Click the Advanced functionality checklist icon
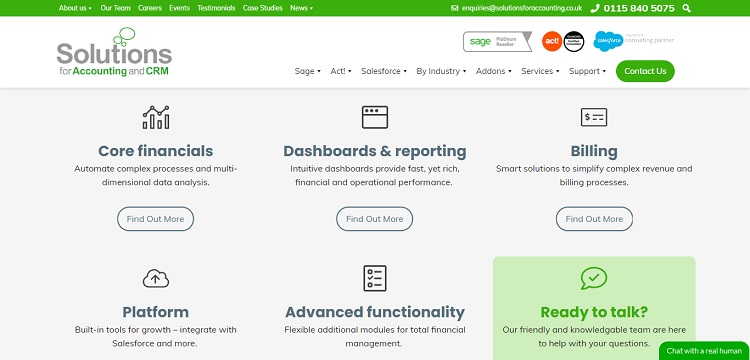750x360 pixels. tap(375, 278)
